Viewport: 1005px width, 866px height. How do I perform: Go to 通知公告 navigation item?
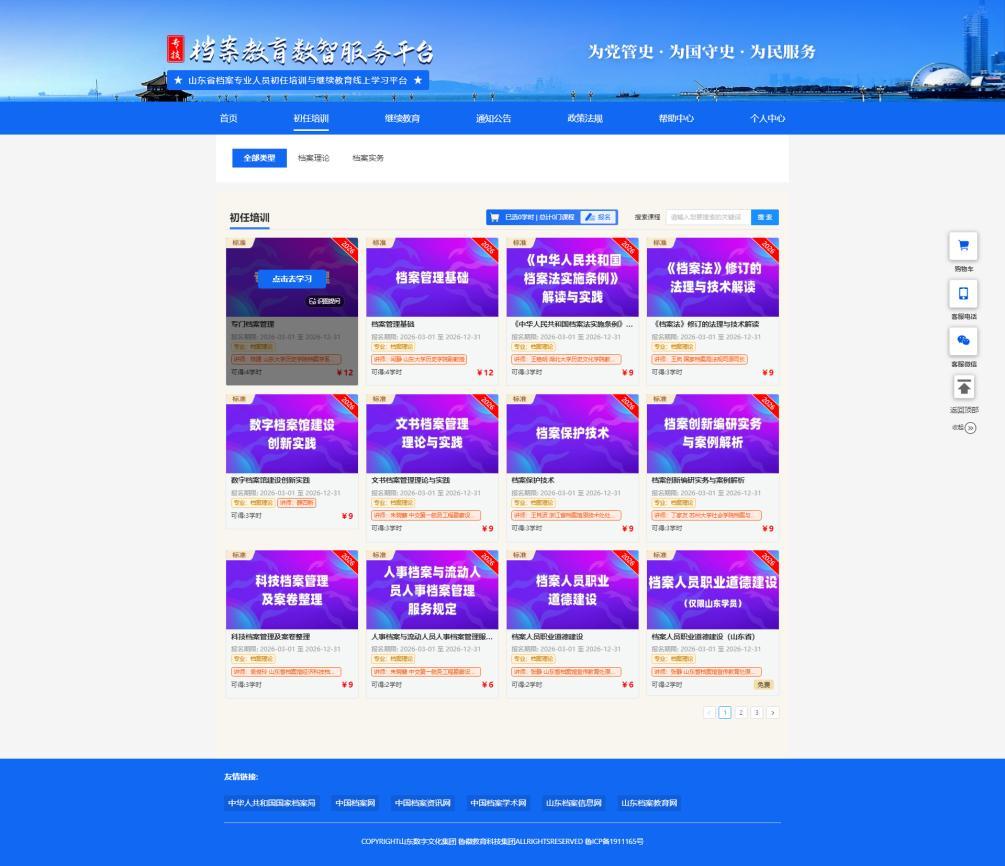(494, 119)
